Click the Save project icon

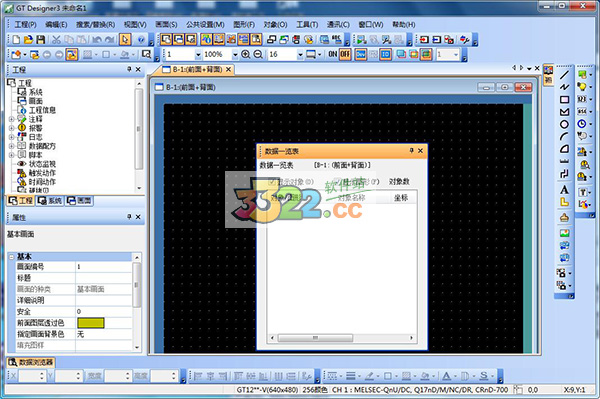tap(41, 39)
